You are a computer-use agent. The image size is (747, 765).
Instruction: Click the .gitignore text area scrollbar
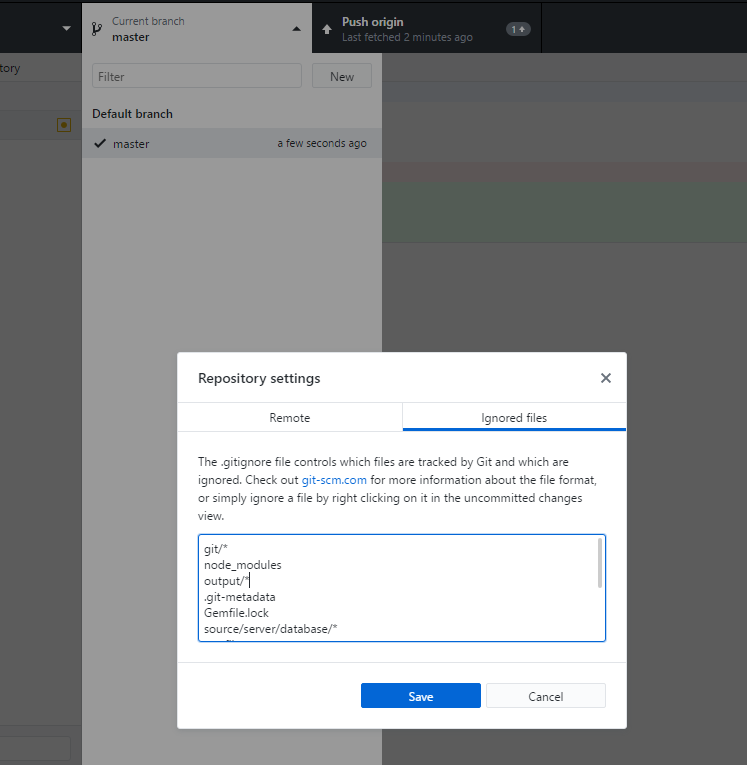click(x=600, y=563)
